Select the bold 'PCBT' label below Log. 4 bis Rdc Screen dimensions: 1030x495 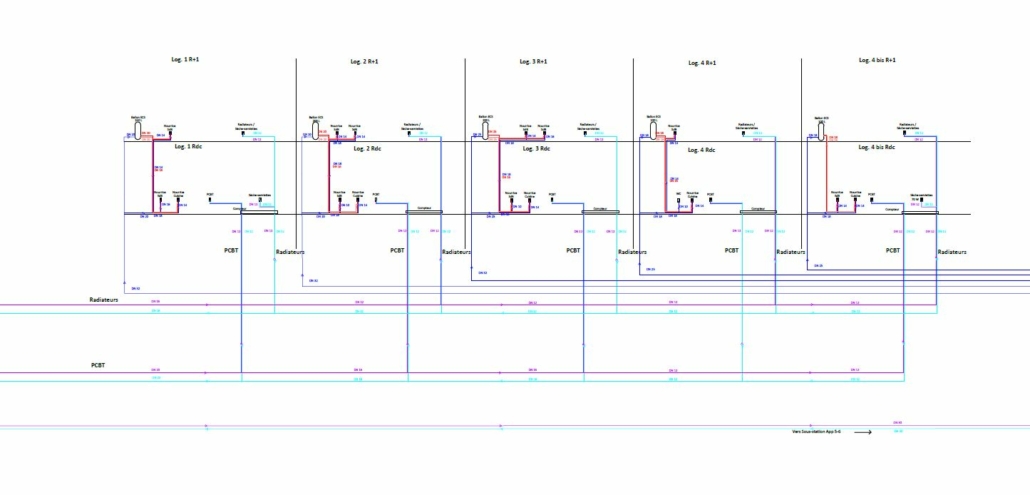click(893, 250)
